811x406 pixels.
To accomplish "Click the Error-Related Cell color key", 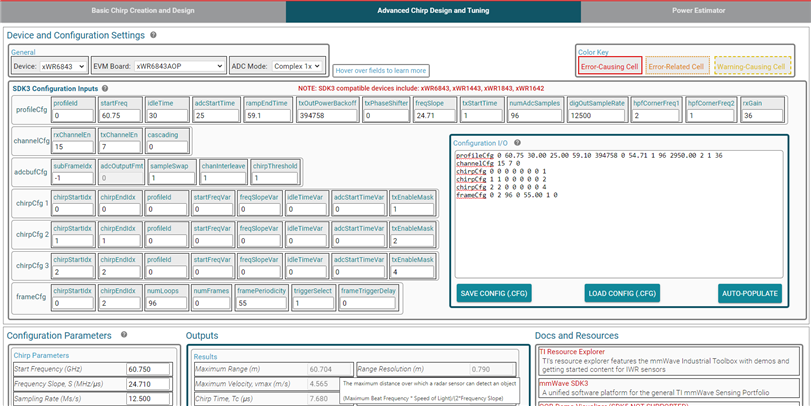I will click(x=676, y=67).
